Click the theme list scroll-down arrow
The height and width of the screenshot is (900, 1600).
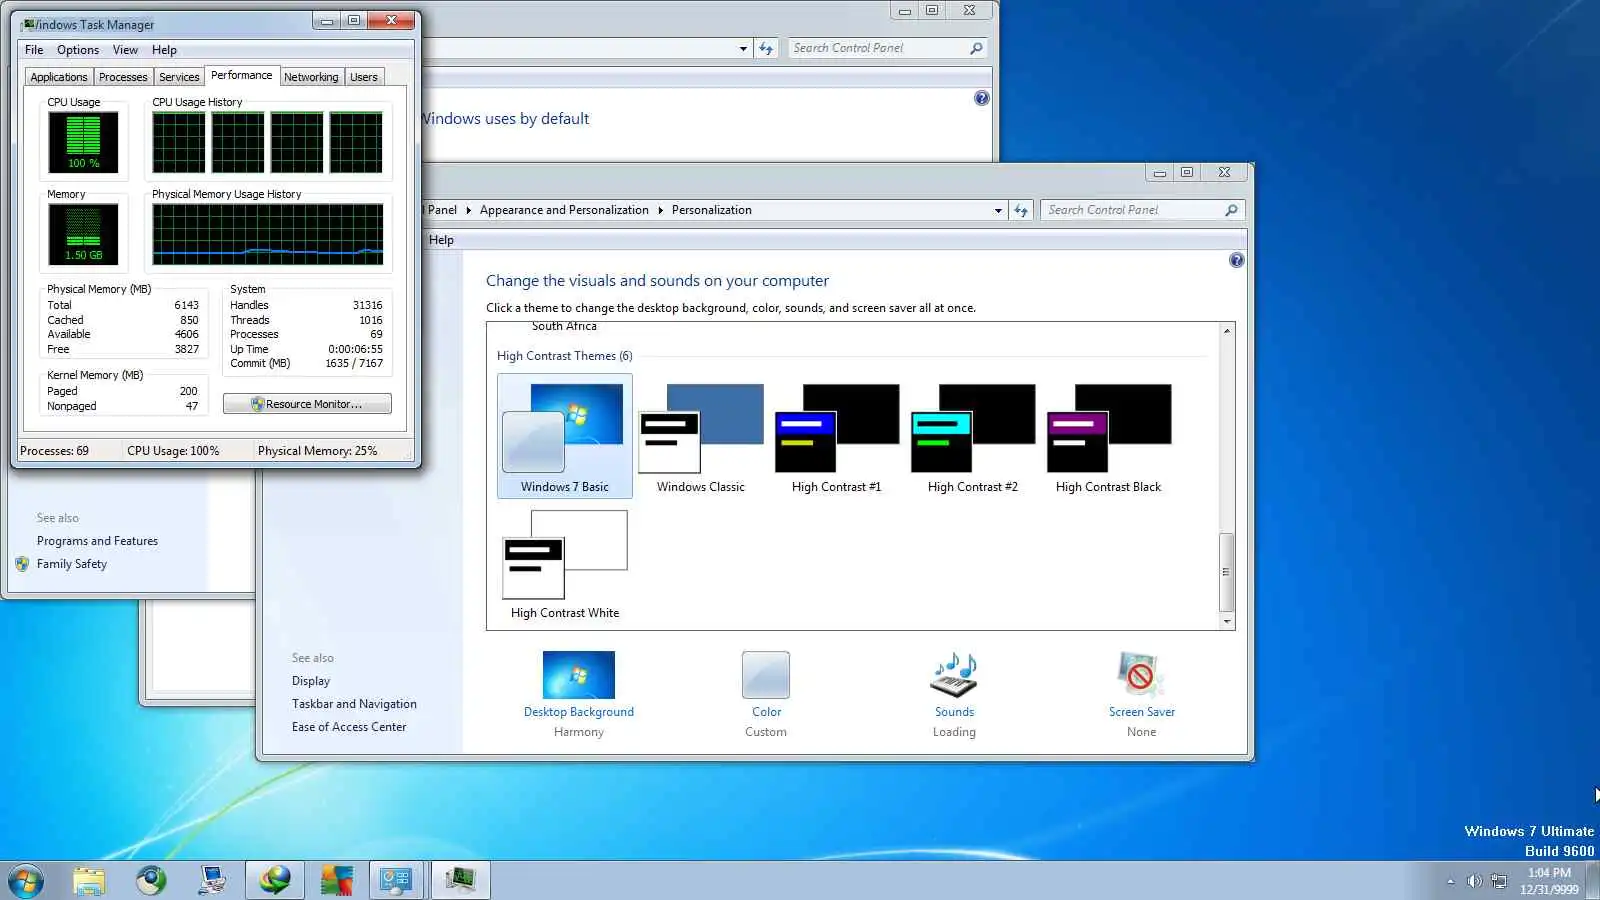(1227, 621)
